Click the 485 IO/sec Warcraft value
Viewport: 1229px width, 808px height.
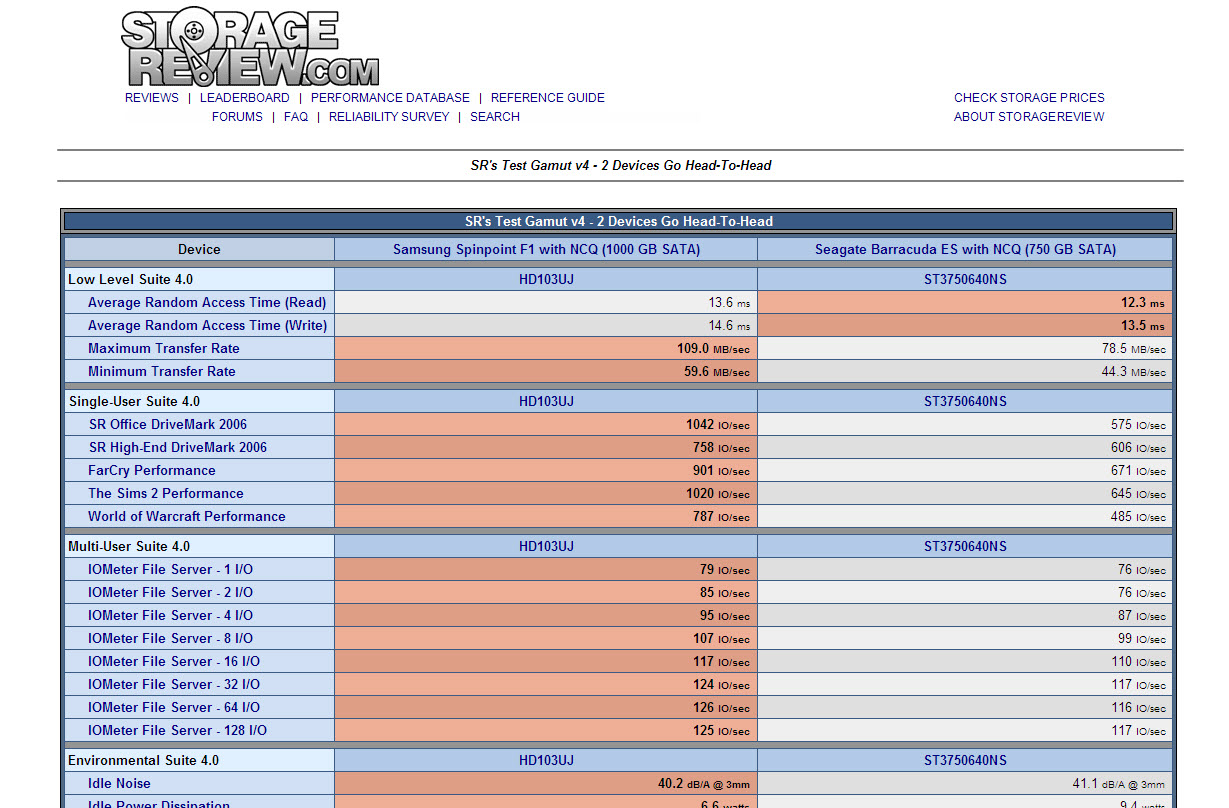click(x=1138, y=517)
